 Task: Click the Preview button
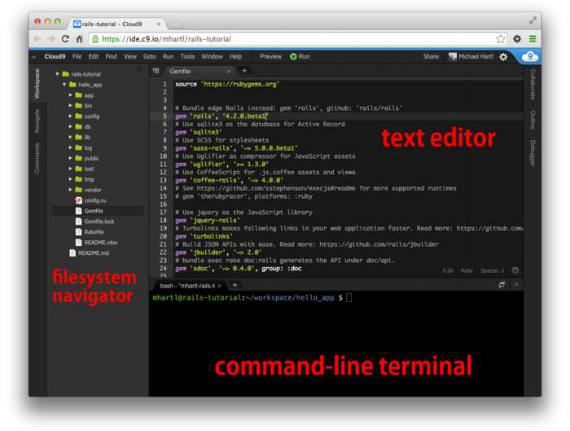271,57
